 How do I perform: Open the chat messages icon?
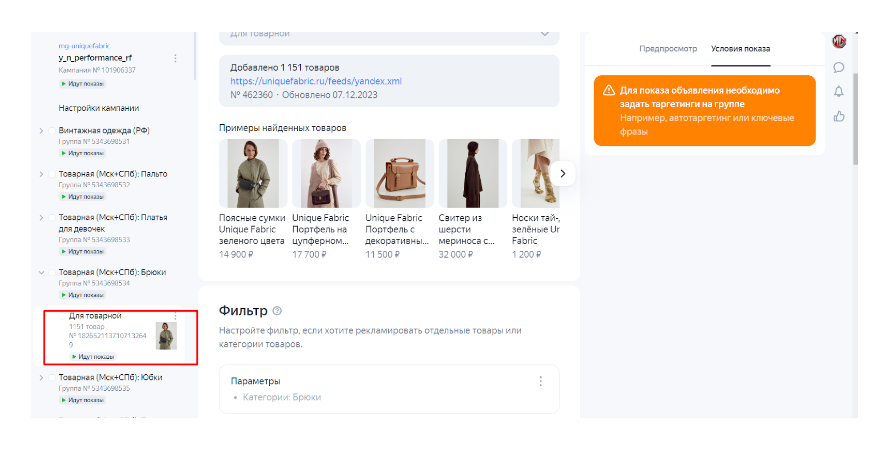(839, 67)
